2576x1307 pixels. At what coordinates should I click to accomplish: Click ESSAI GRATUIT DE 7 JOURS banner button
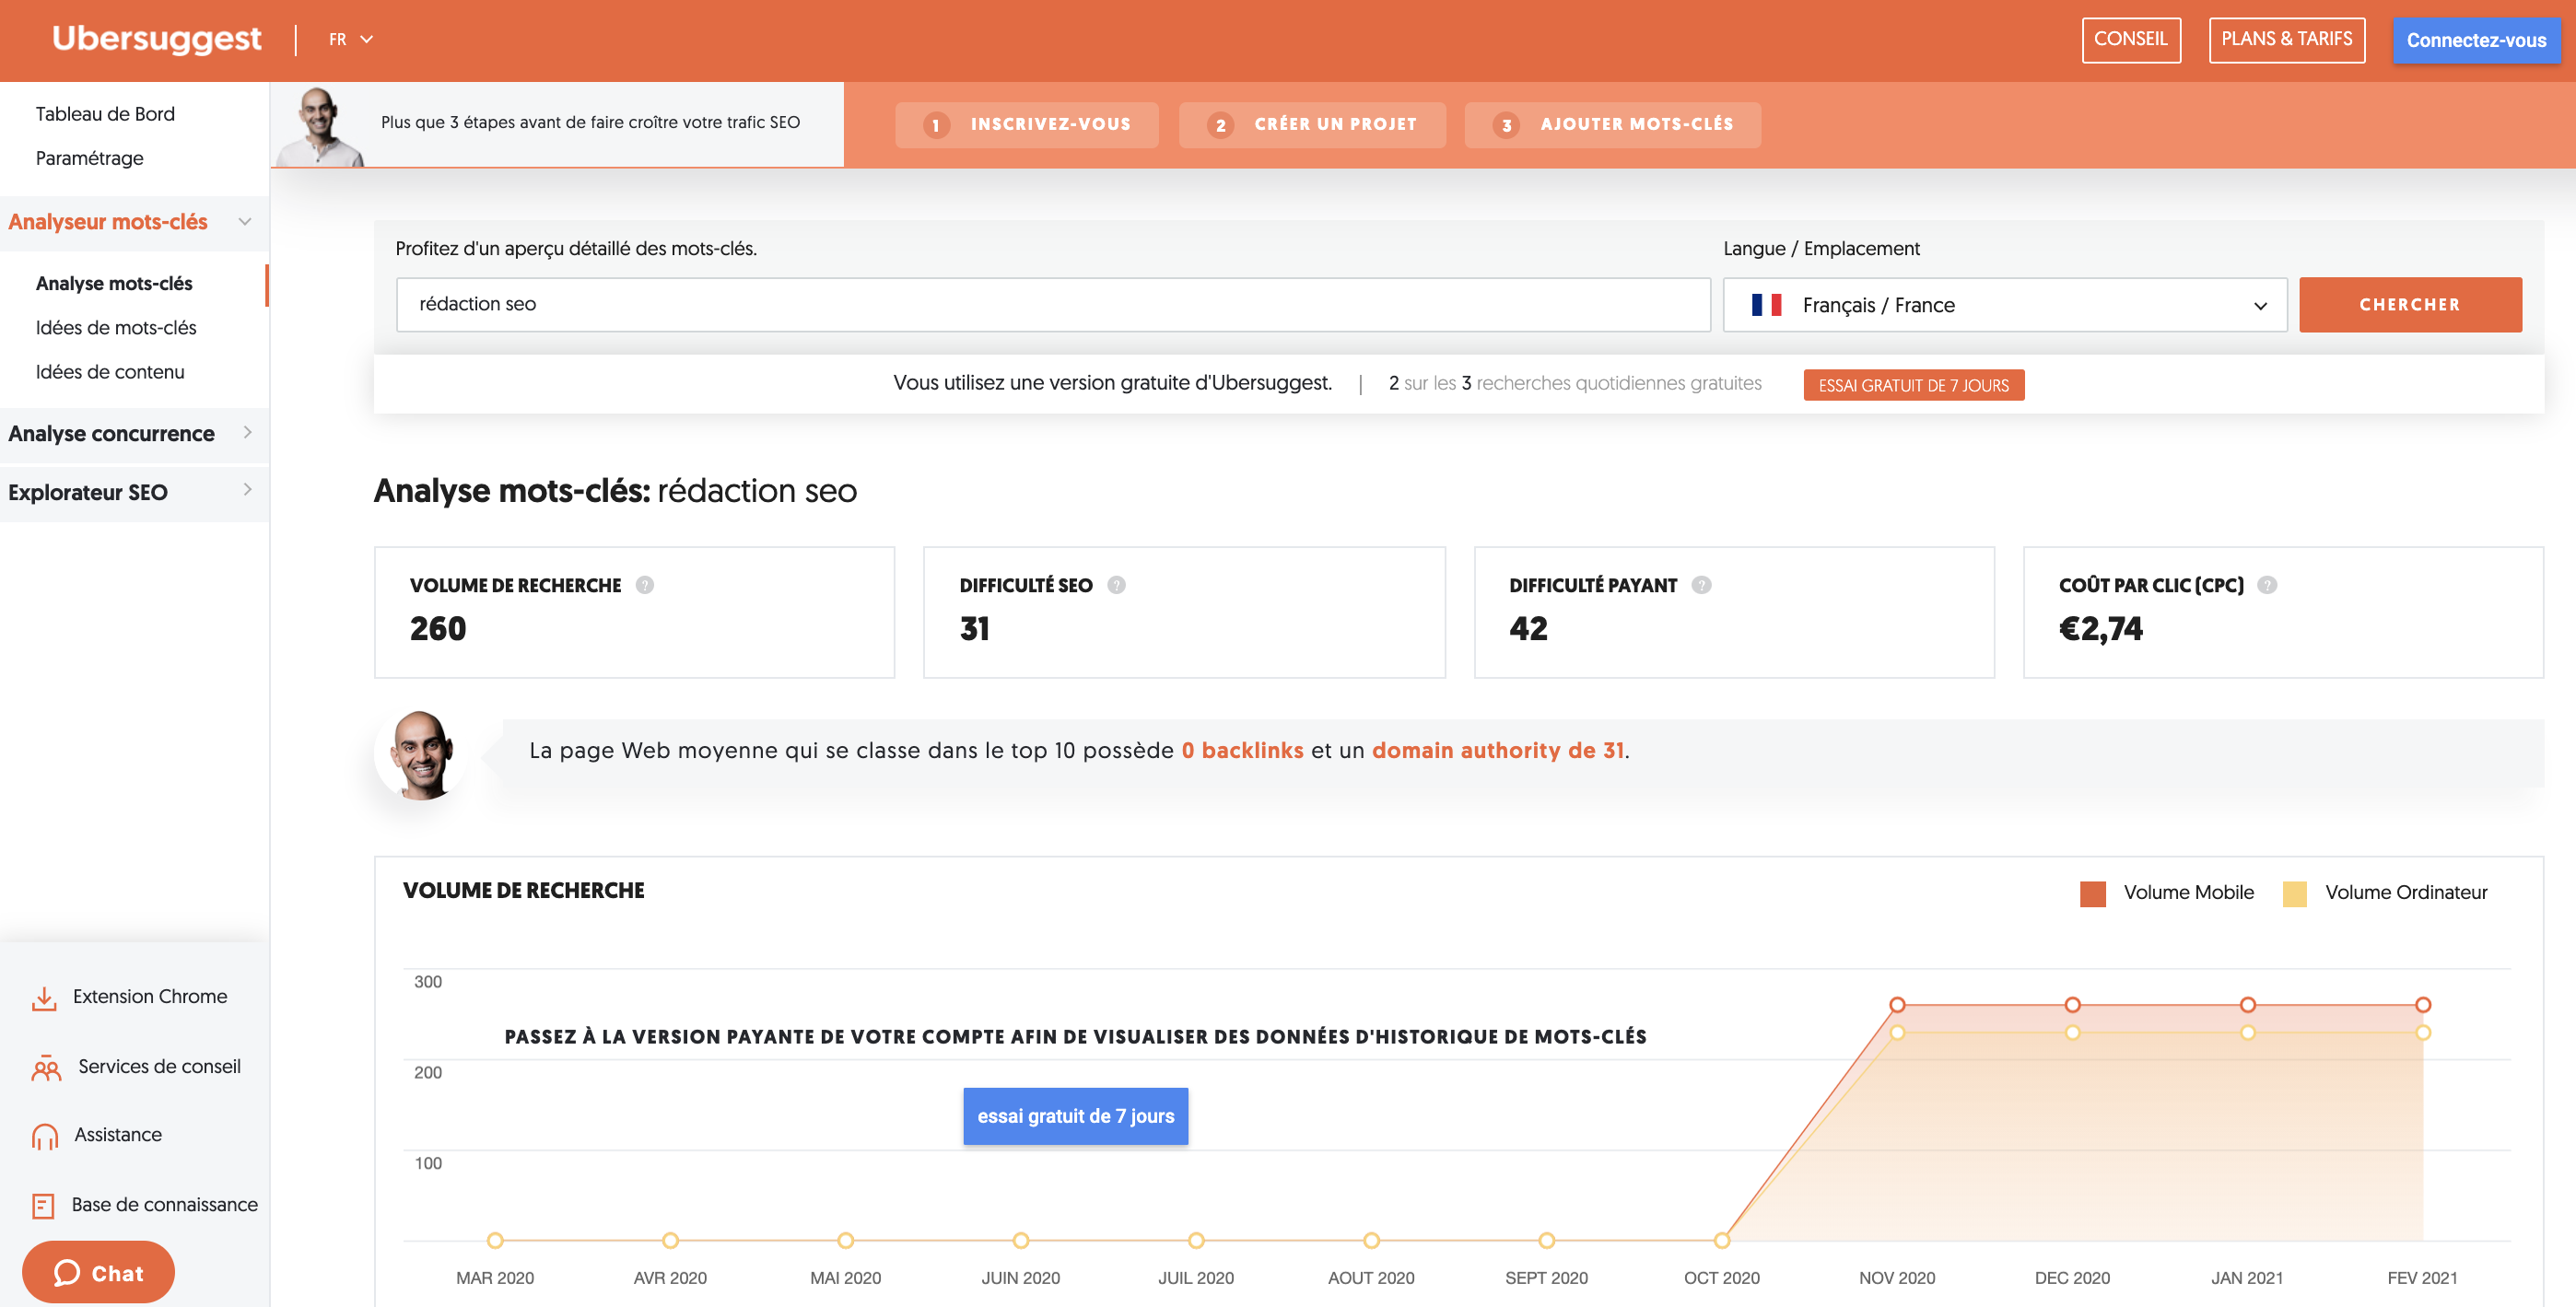pos(1913,385)
